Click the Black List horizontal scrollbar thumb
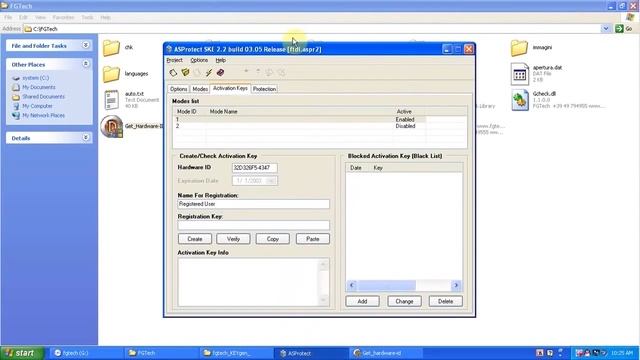This screenshot has height=360, width=640. pos(386,285)
